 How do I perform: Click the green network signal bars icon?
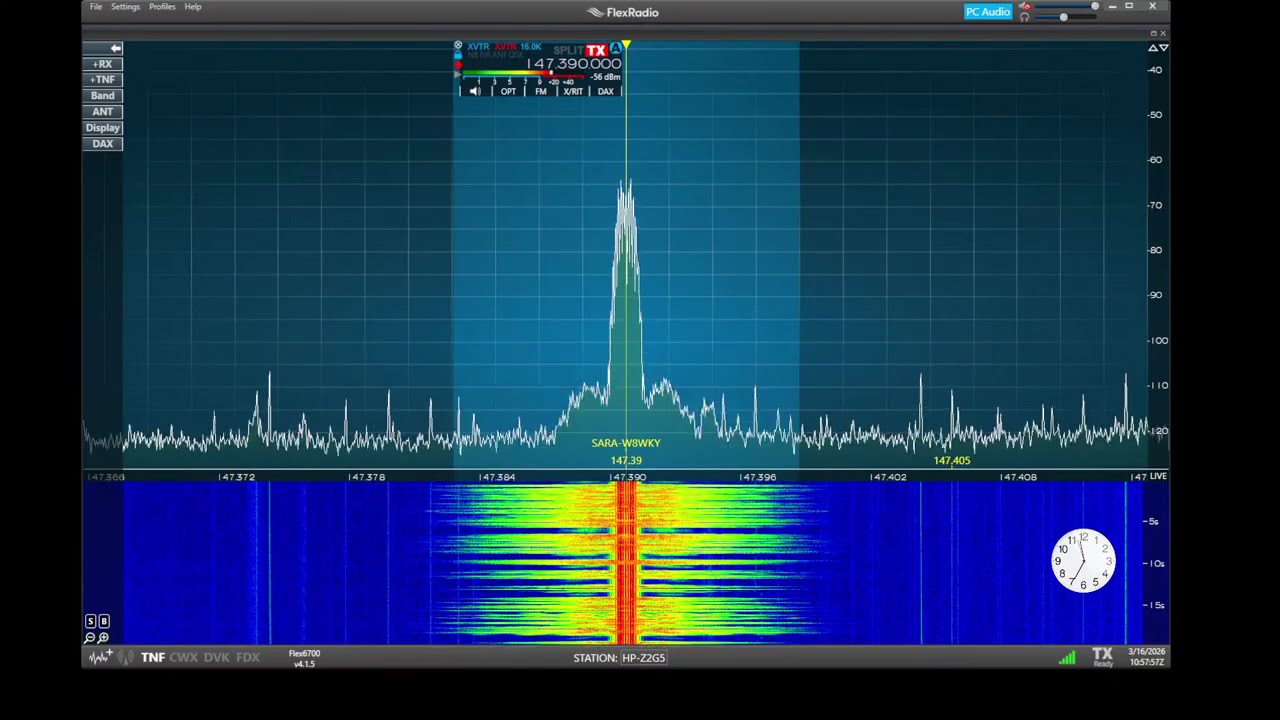click(1067, 657)
